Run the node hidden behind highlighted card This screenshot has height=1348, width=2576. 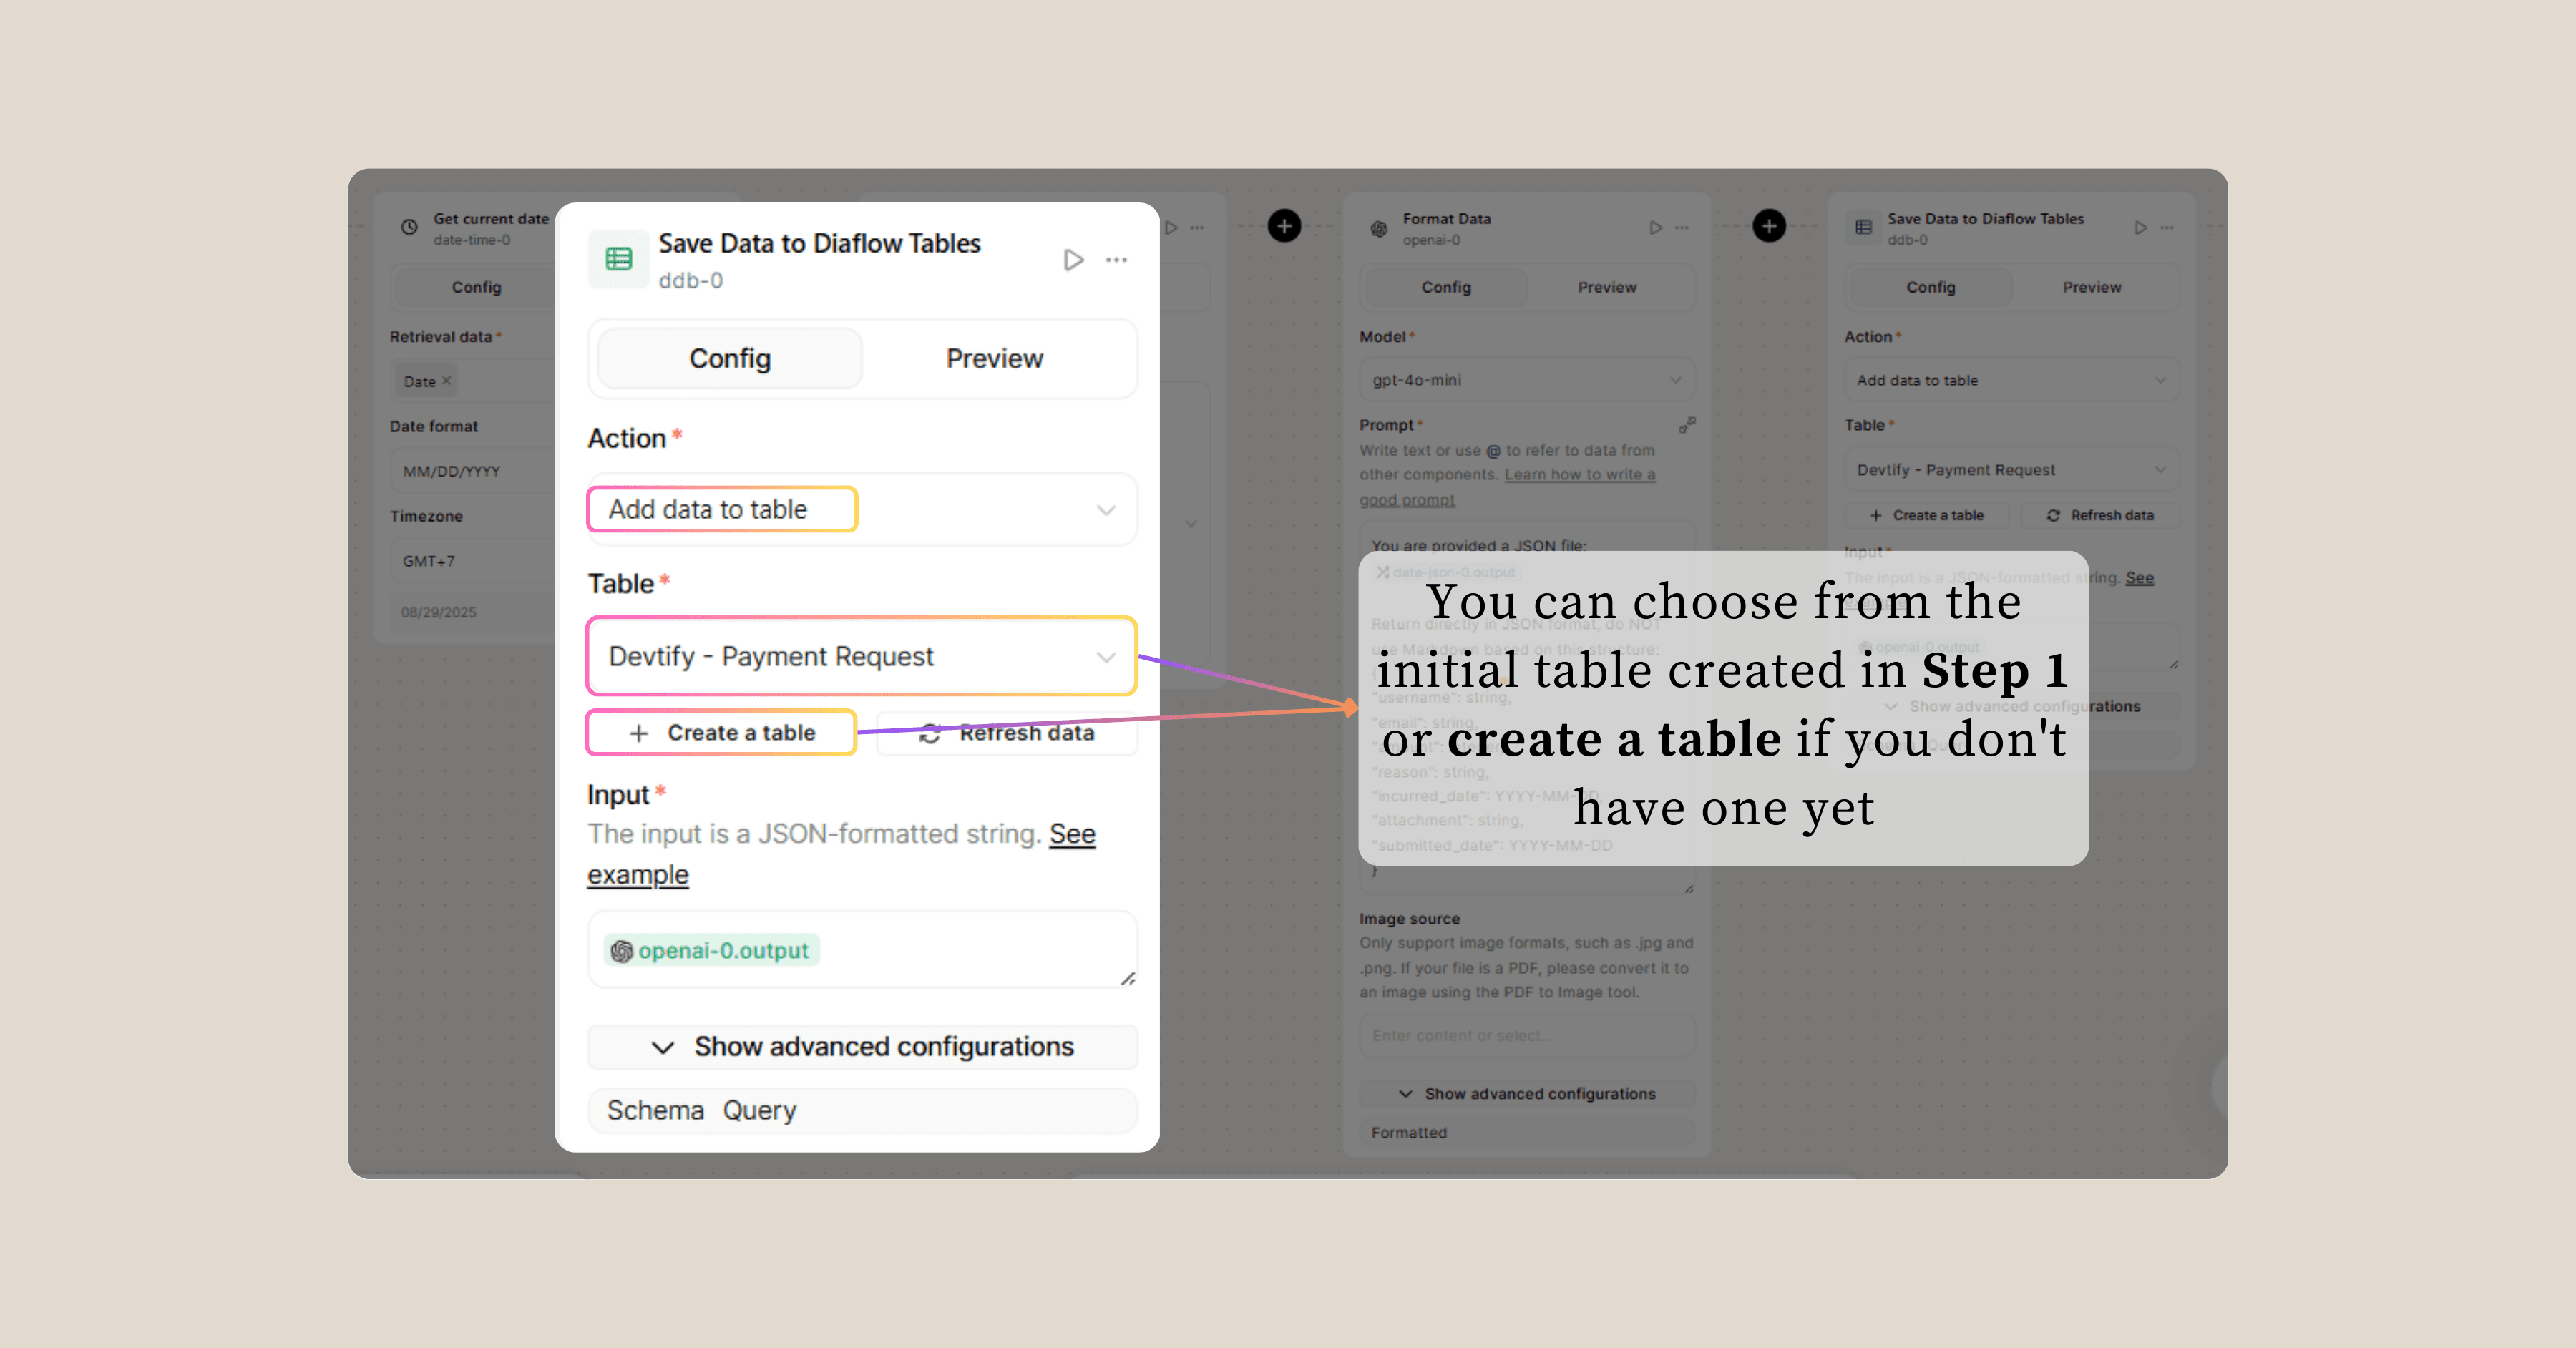click(x=1171, y=228)
